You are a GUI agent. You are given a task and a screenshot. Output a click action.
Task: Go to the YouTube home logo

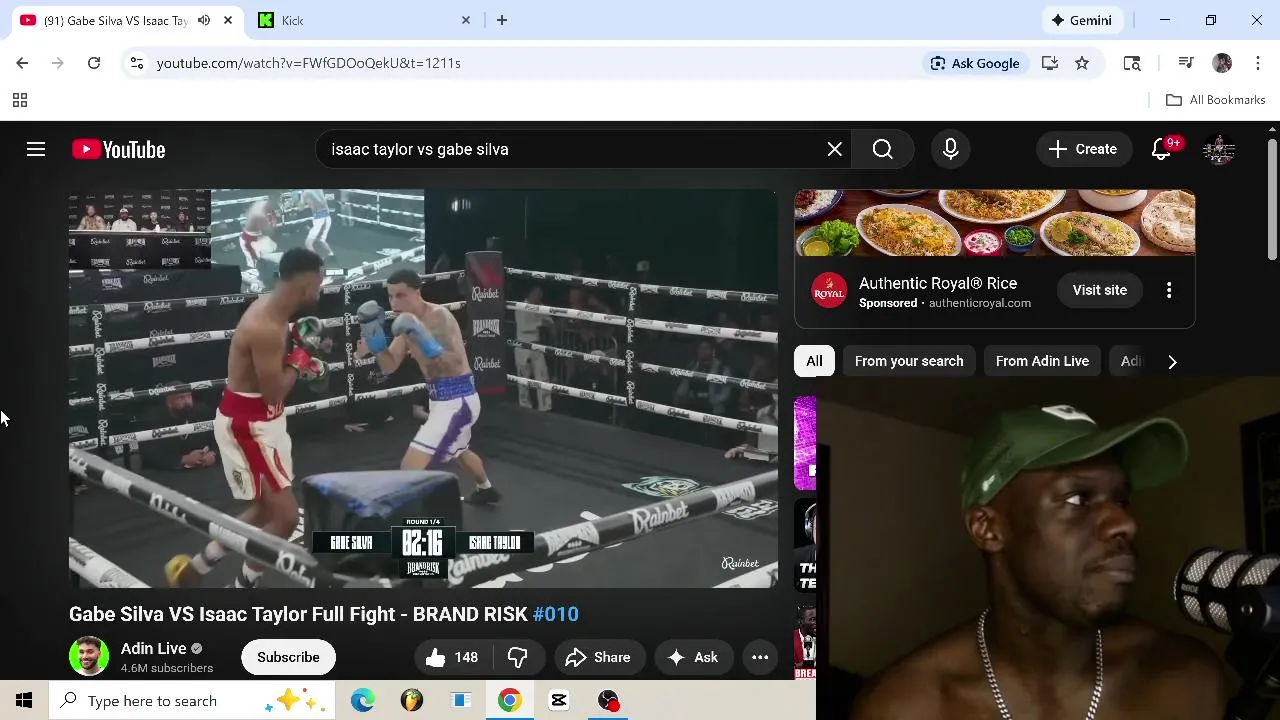pyautogui.click(x=118, y=149)
